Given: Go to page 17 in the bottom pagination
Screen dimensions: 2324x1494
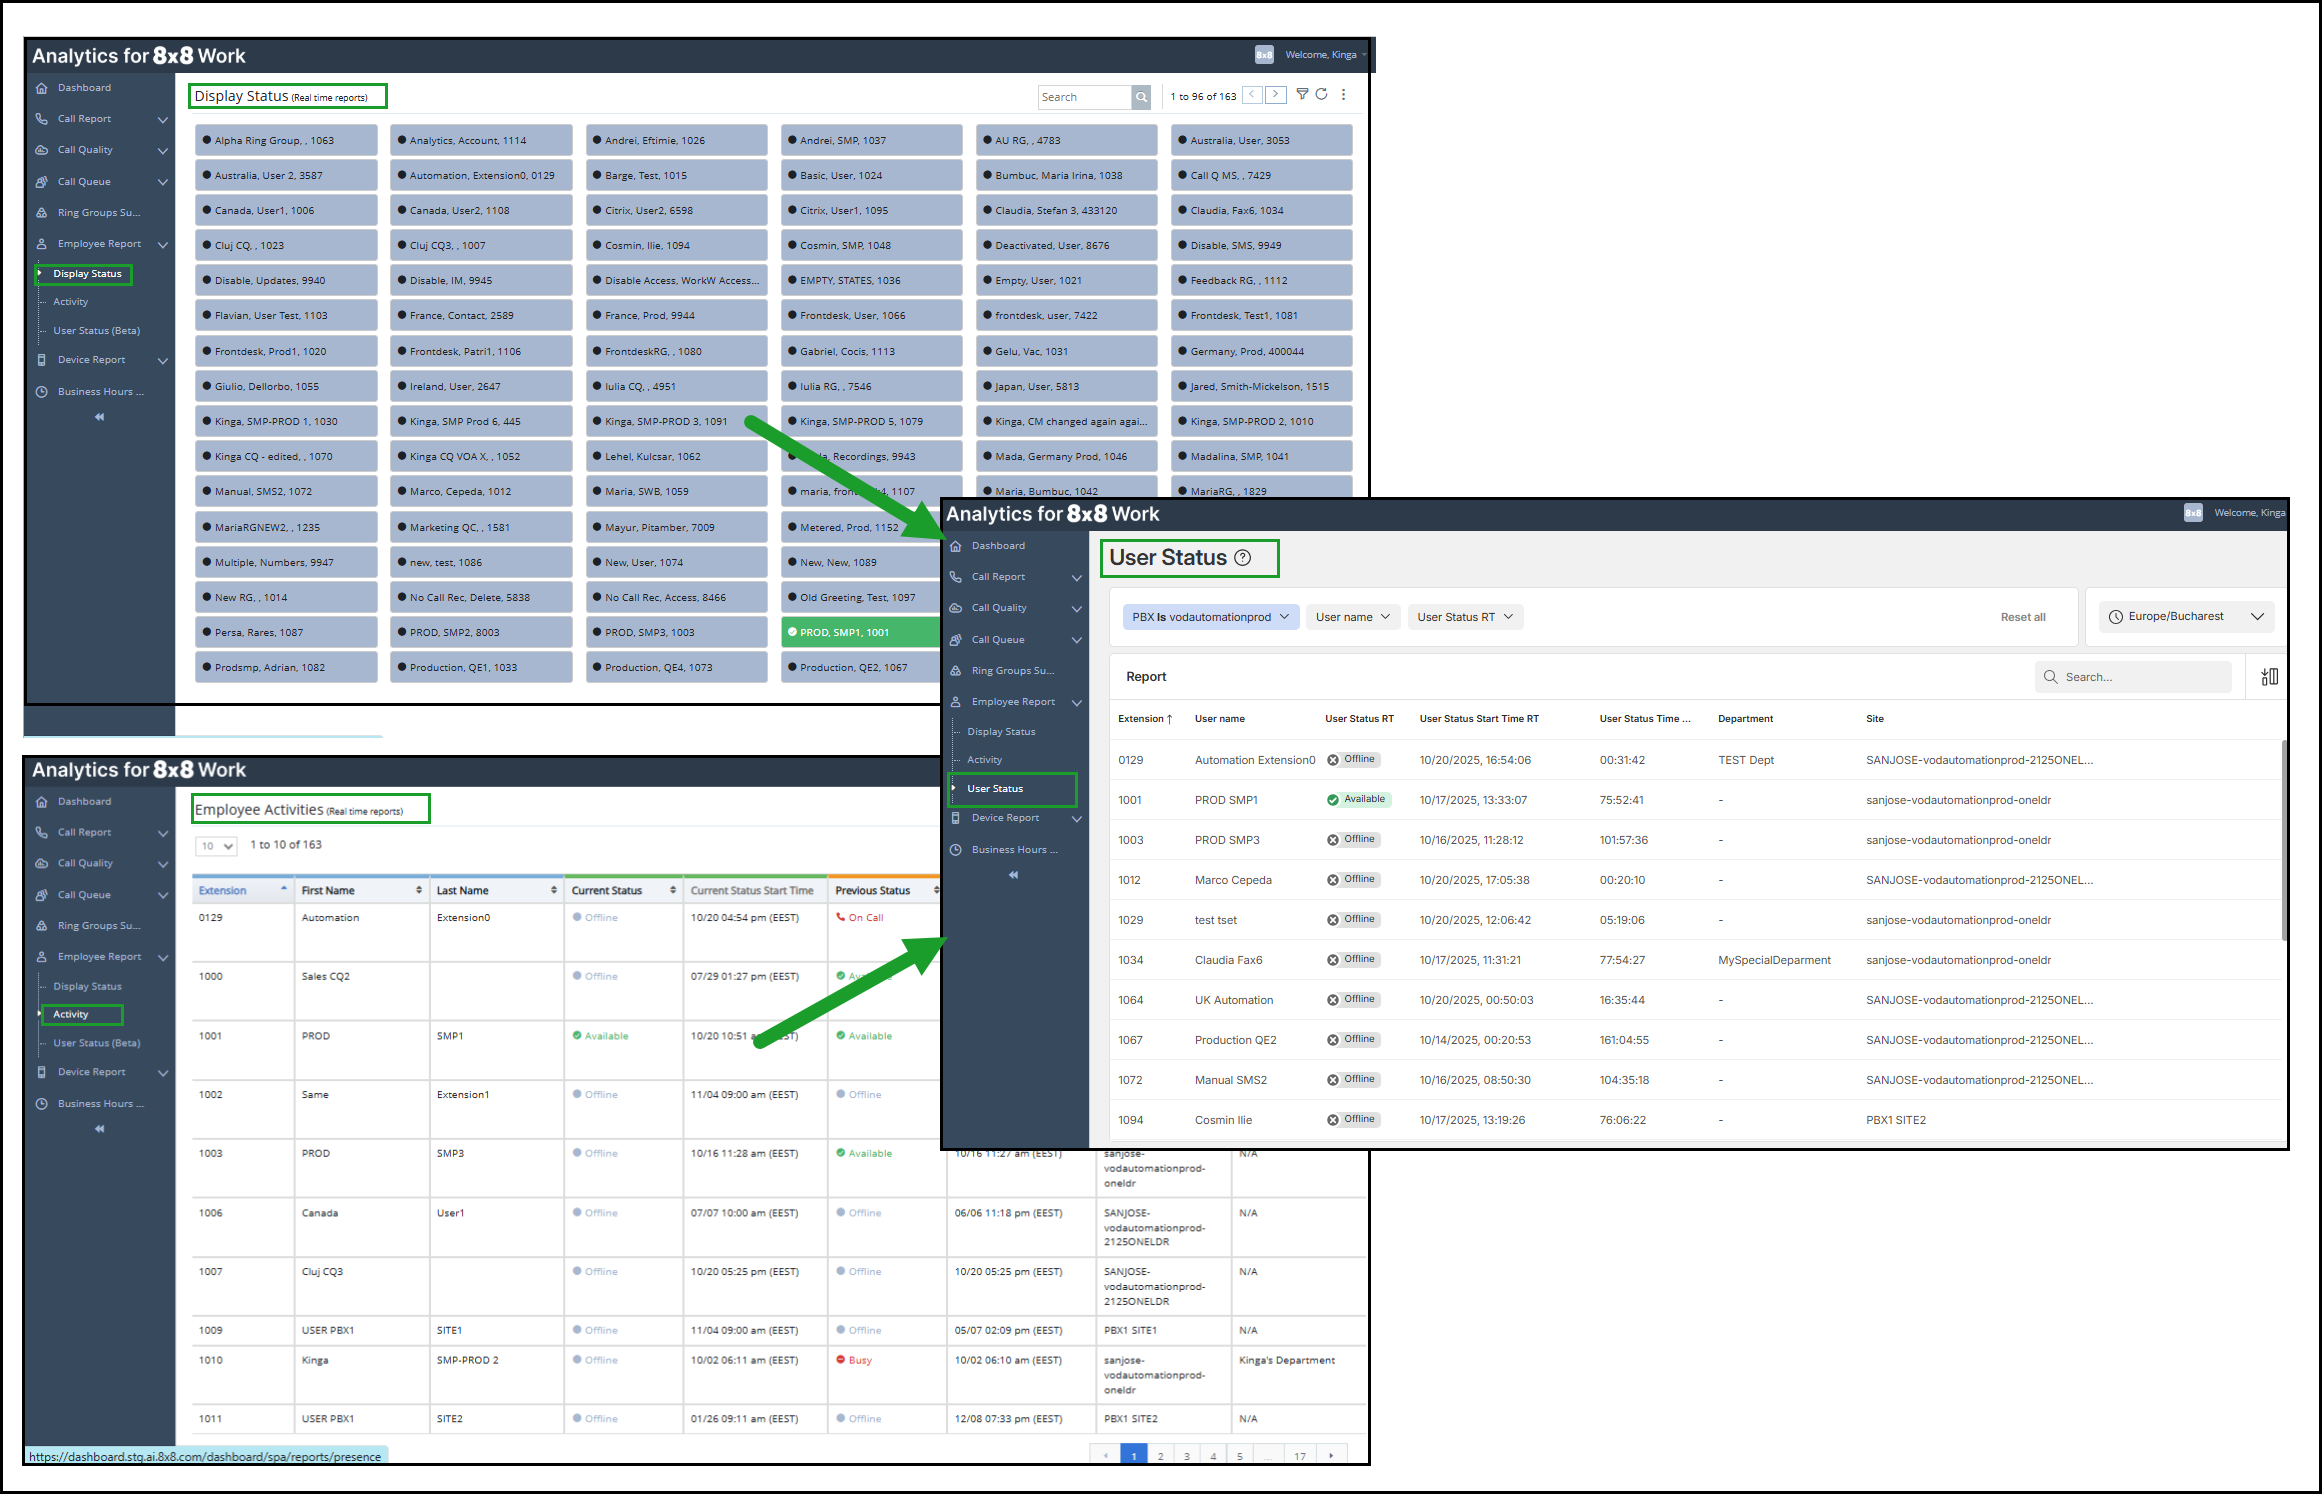Looking at the screenshot, I should 1300,1456.
